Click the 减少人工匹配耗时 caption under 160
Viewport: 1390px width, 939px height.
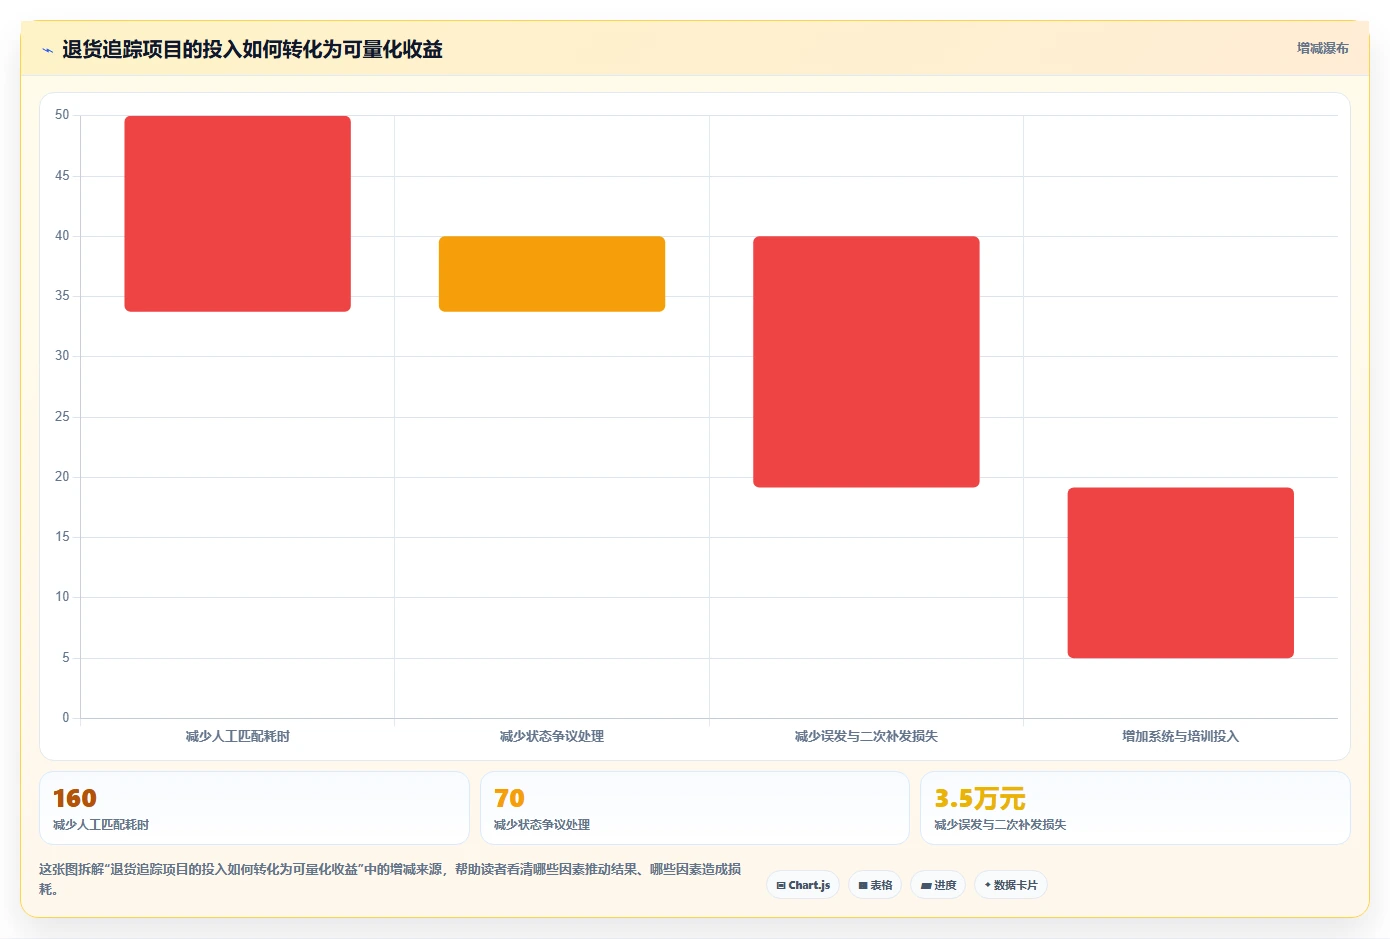[101, 825]
